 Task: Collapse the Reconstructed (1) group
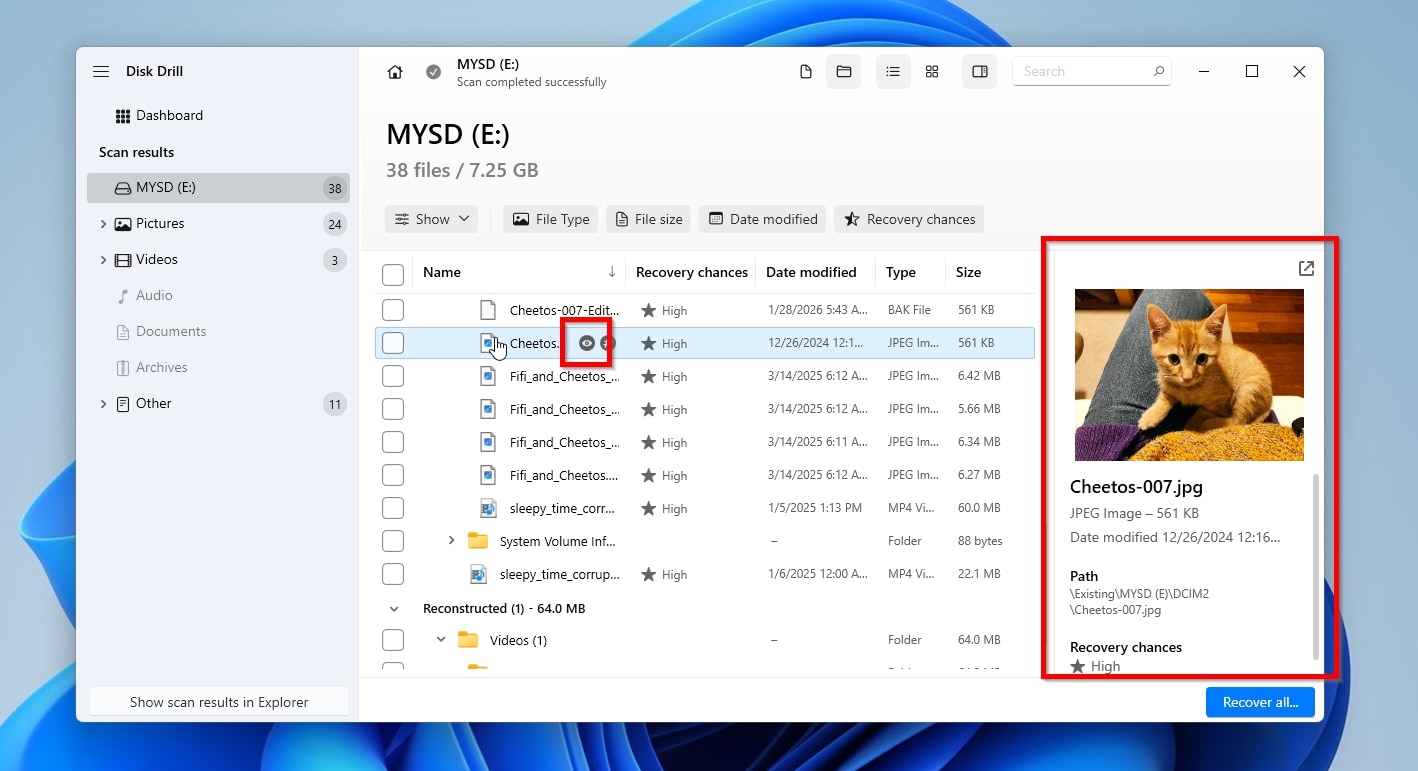click(x=393, y=608)
